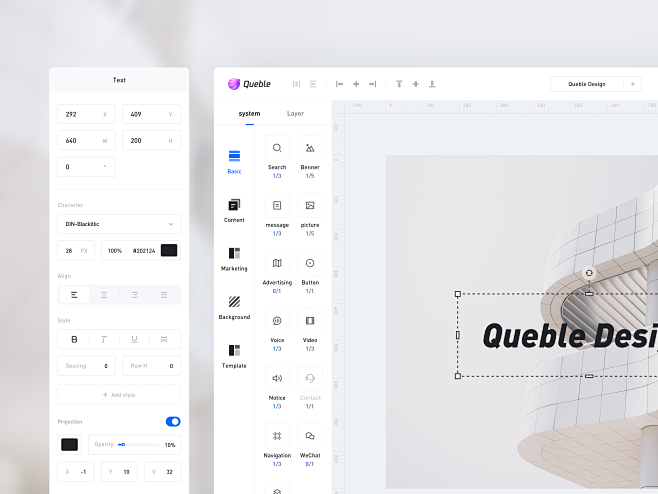
Task: Edit the projection V blur field
Action: tap(162, 472)
